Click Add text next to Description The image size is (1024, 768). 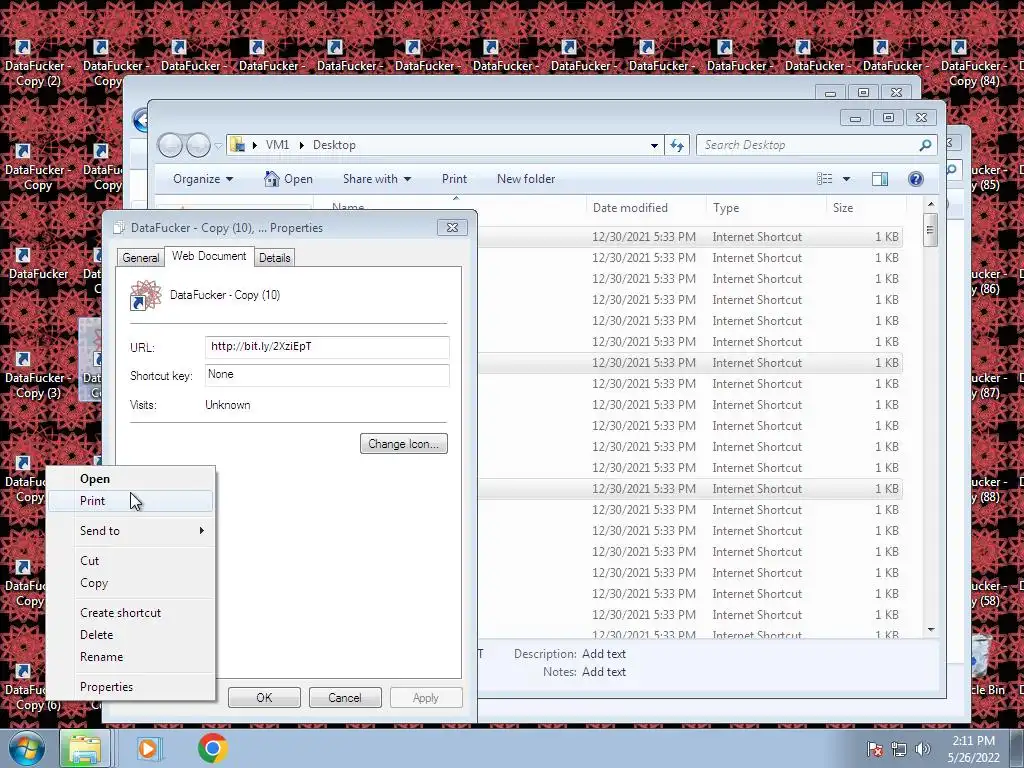604,654
